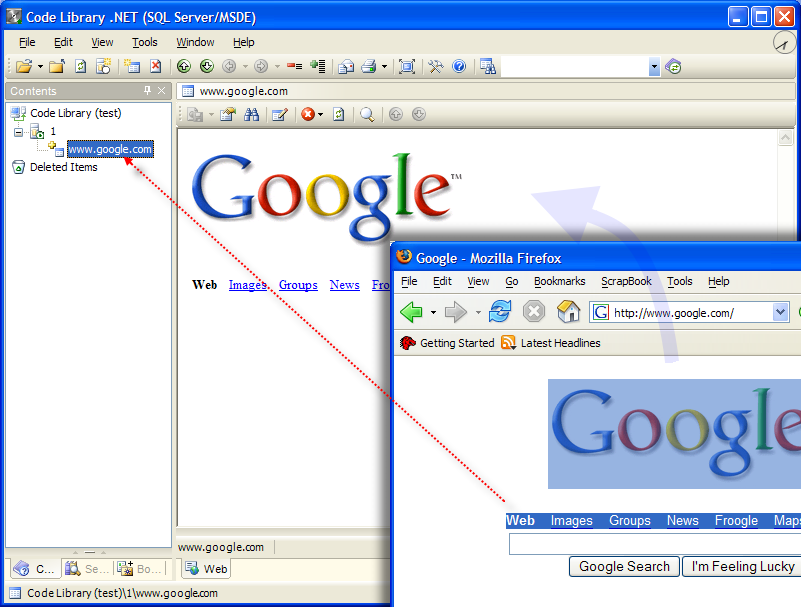Click the I'm Feeling Lucky button
Viewport: 801px width, 607px height.
pos(743,566)
